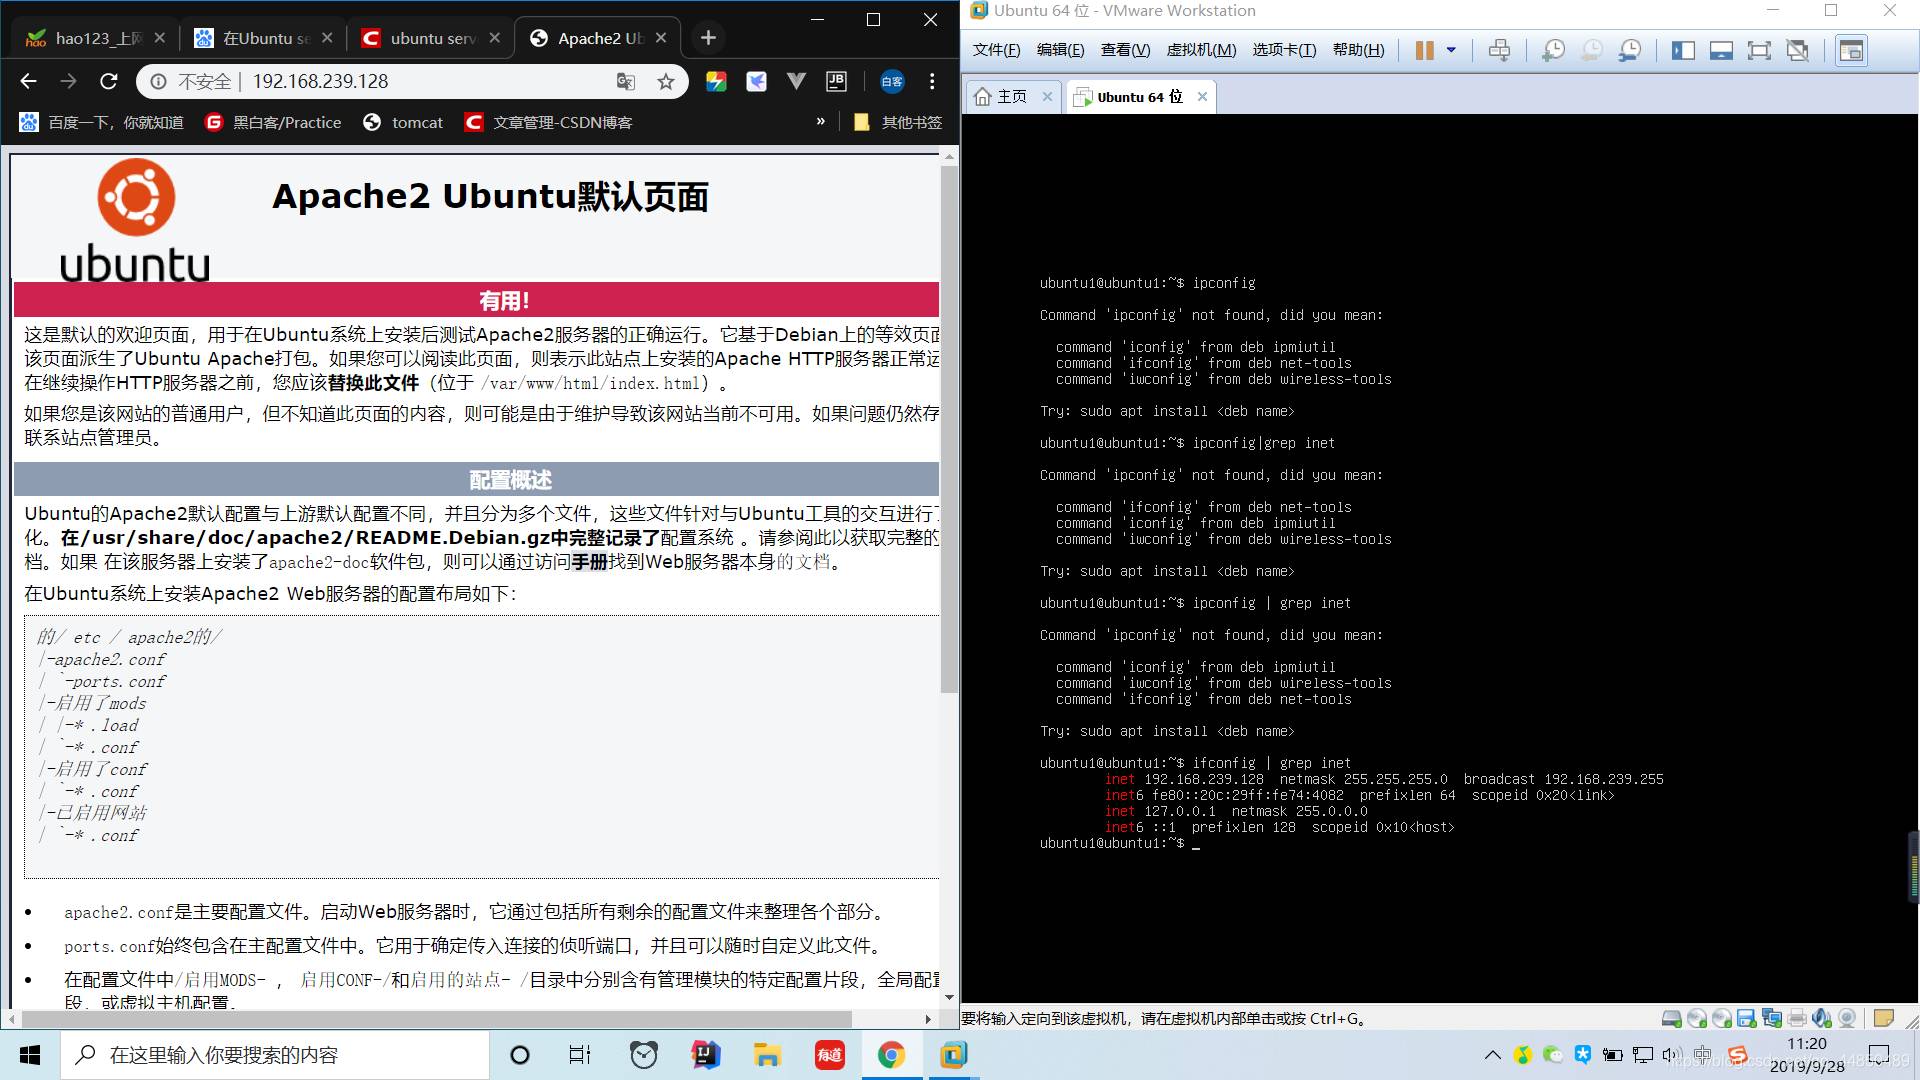This screenshot has height=1080, width=1920.
Task: Click the 手册 link in the Apache page
Action: pyautogui.click(x=589, y=562)
